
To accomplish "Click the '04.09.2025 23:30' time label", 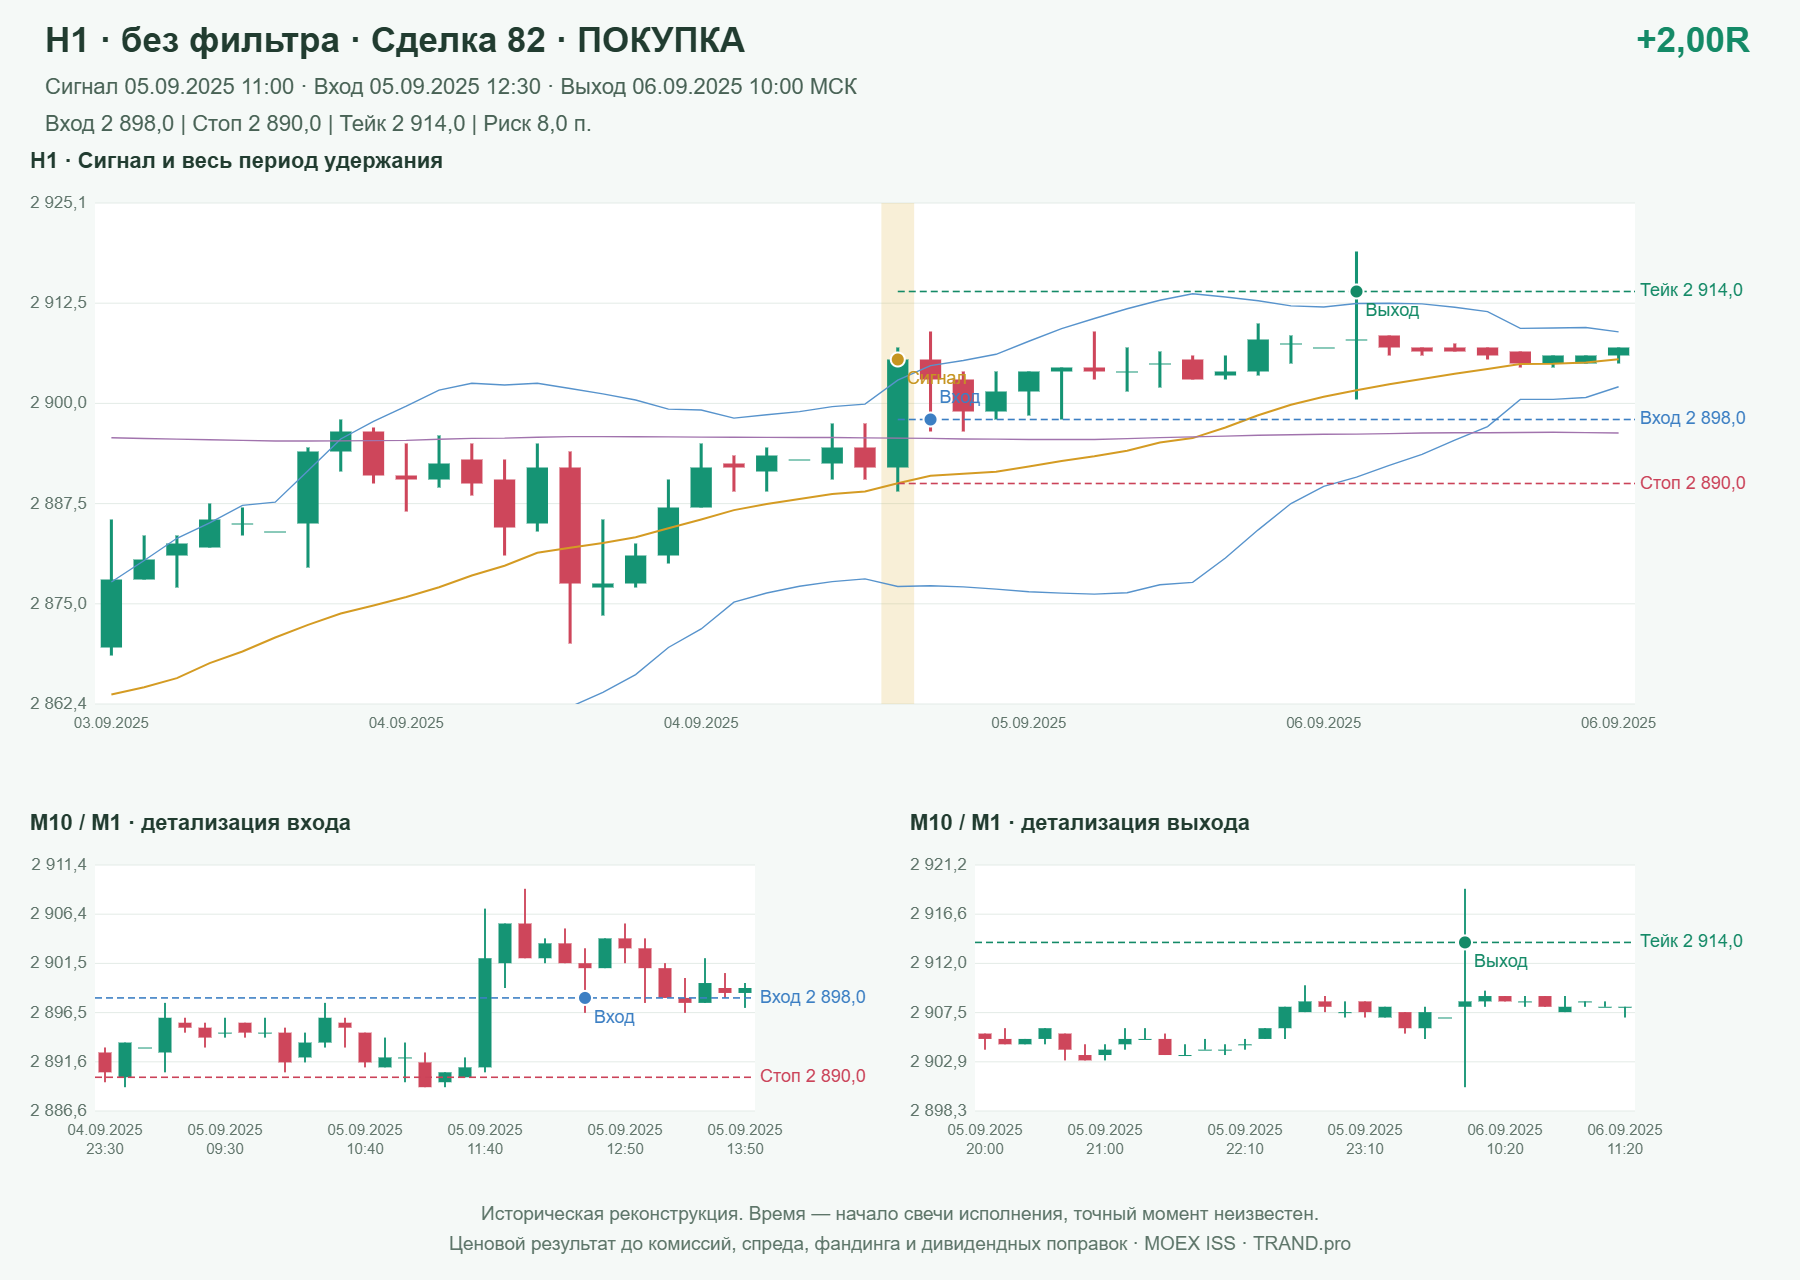I will (x=105, y=1139).
